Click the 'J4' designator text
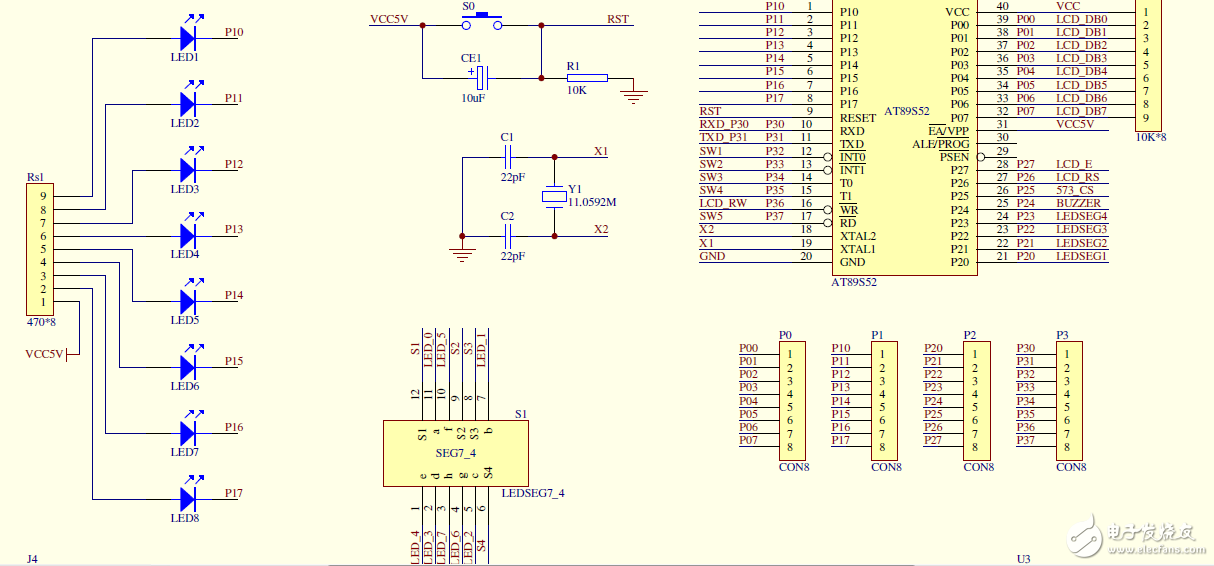Viewport: 1214px width, 566px height. 33,558
